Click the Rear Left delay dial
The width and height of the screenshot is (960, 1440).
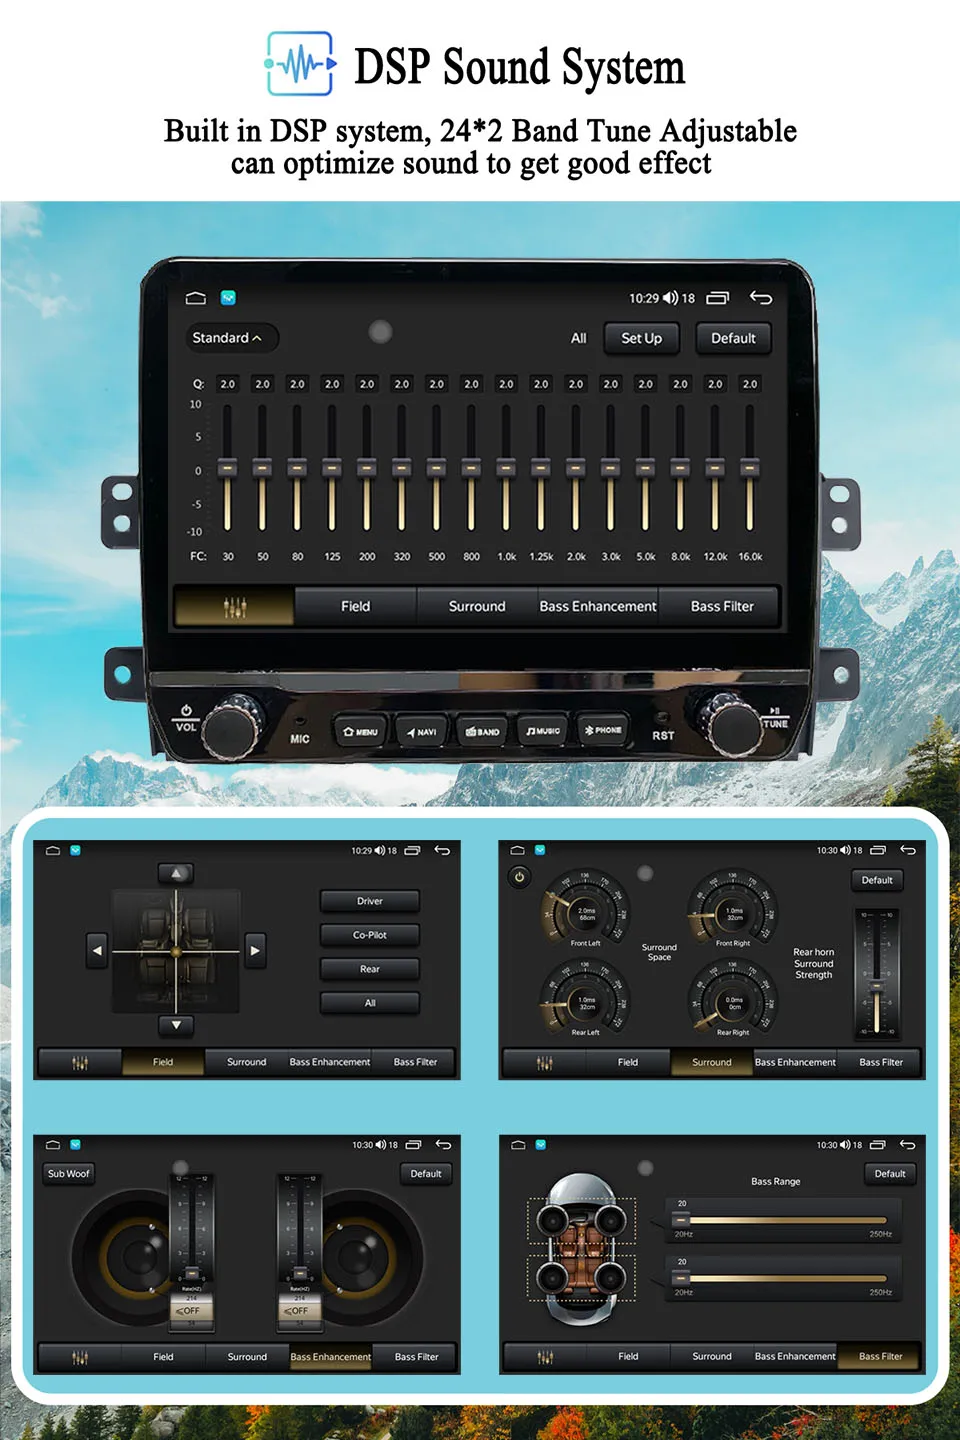585,998
